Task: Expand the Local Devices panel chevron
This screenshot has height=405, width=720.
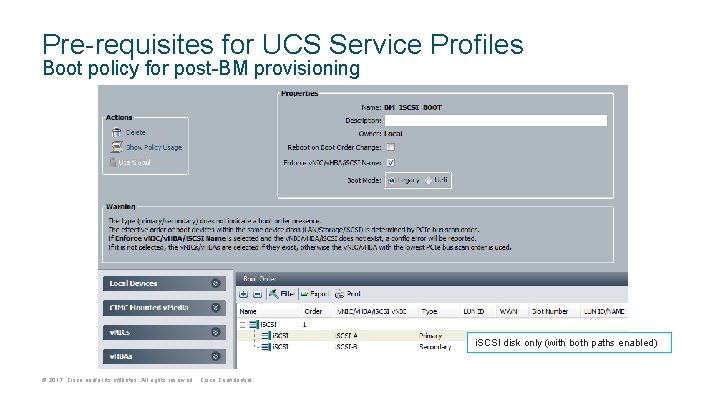Action: coord(215,283)
